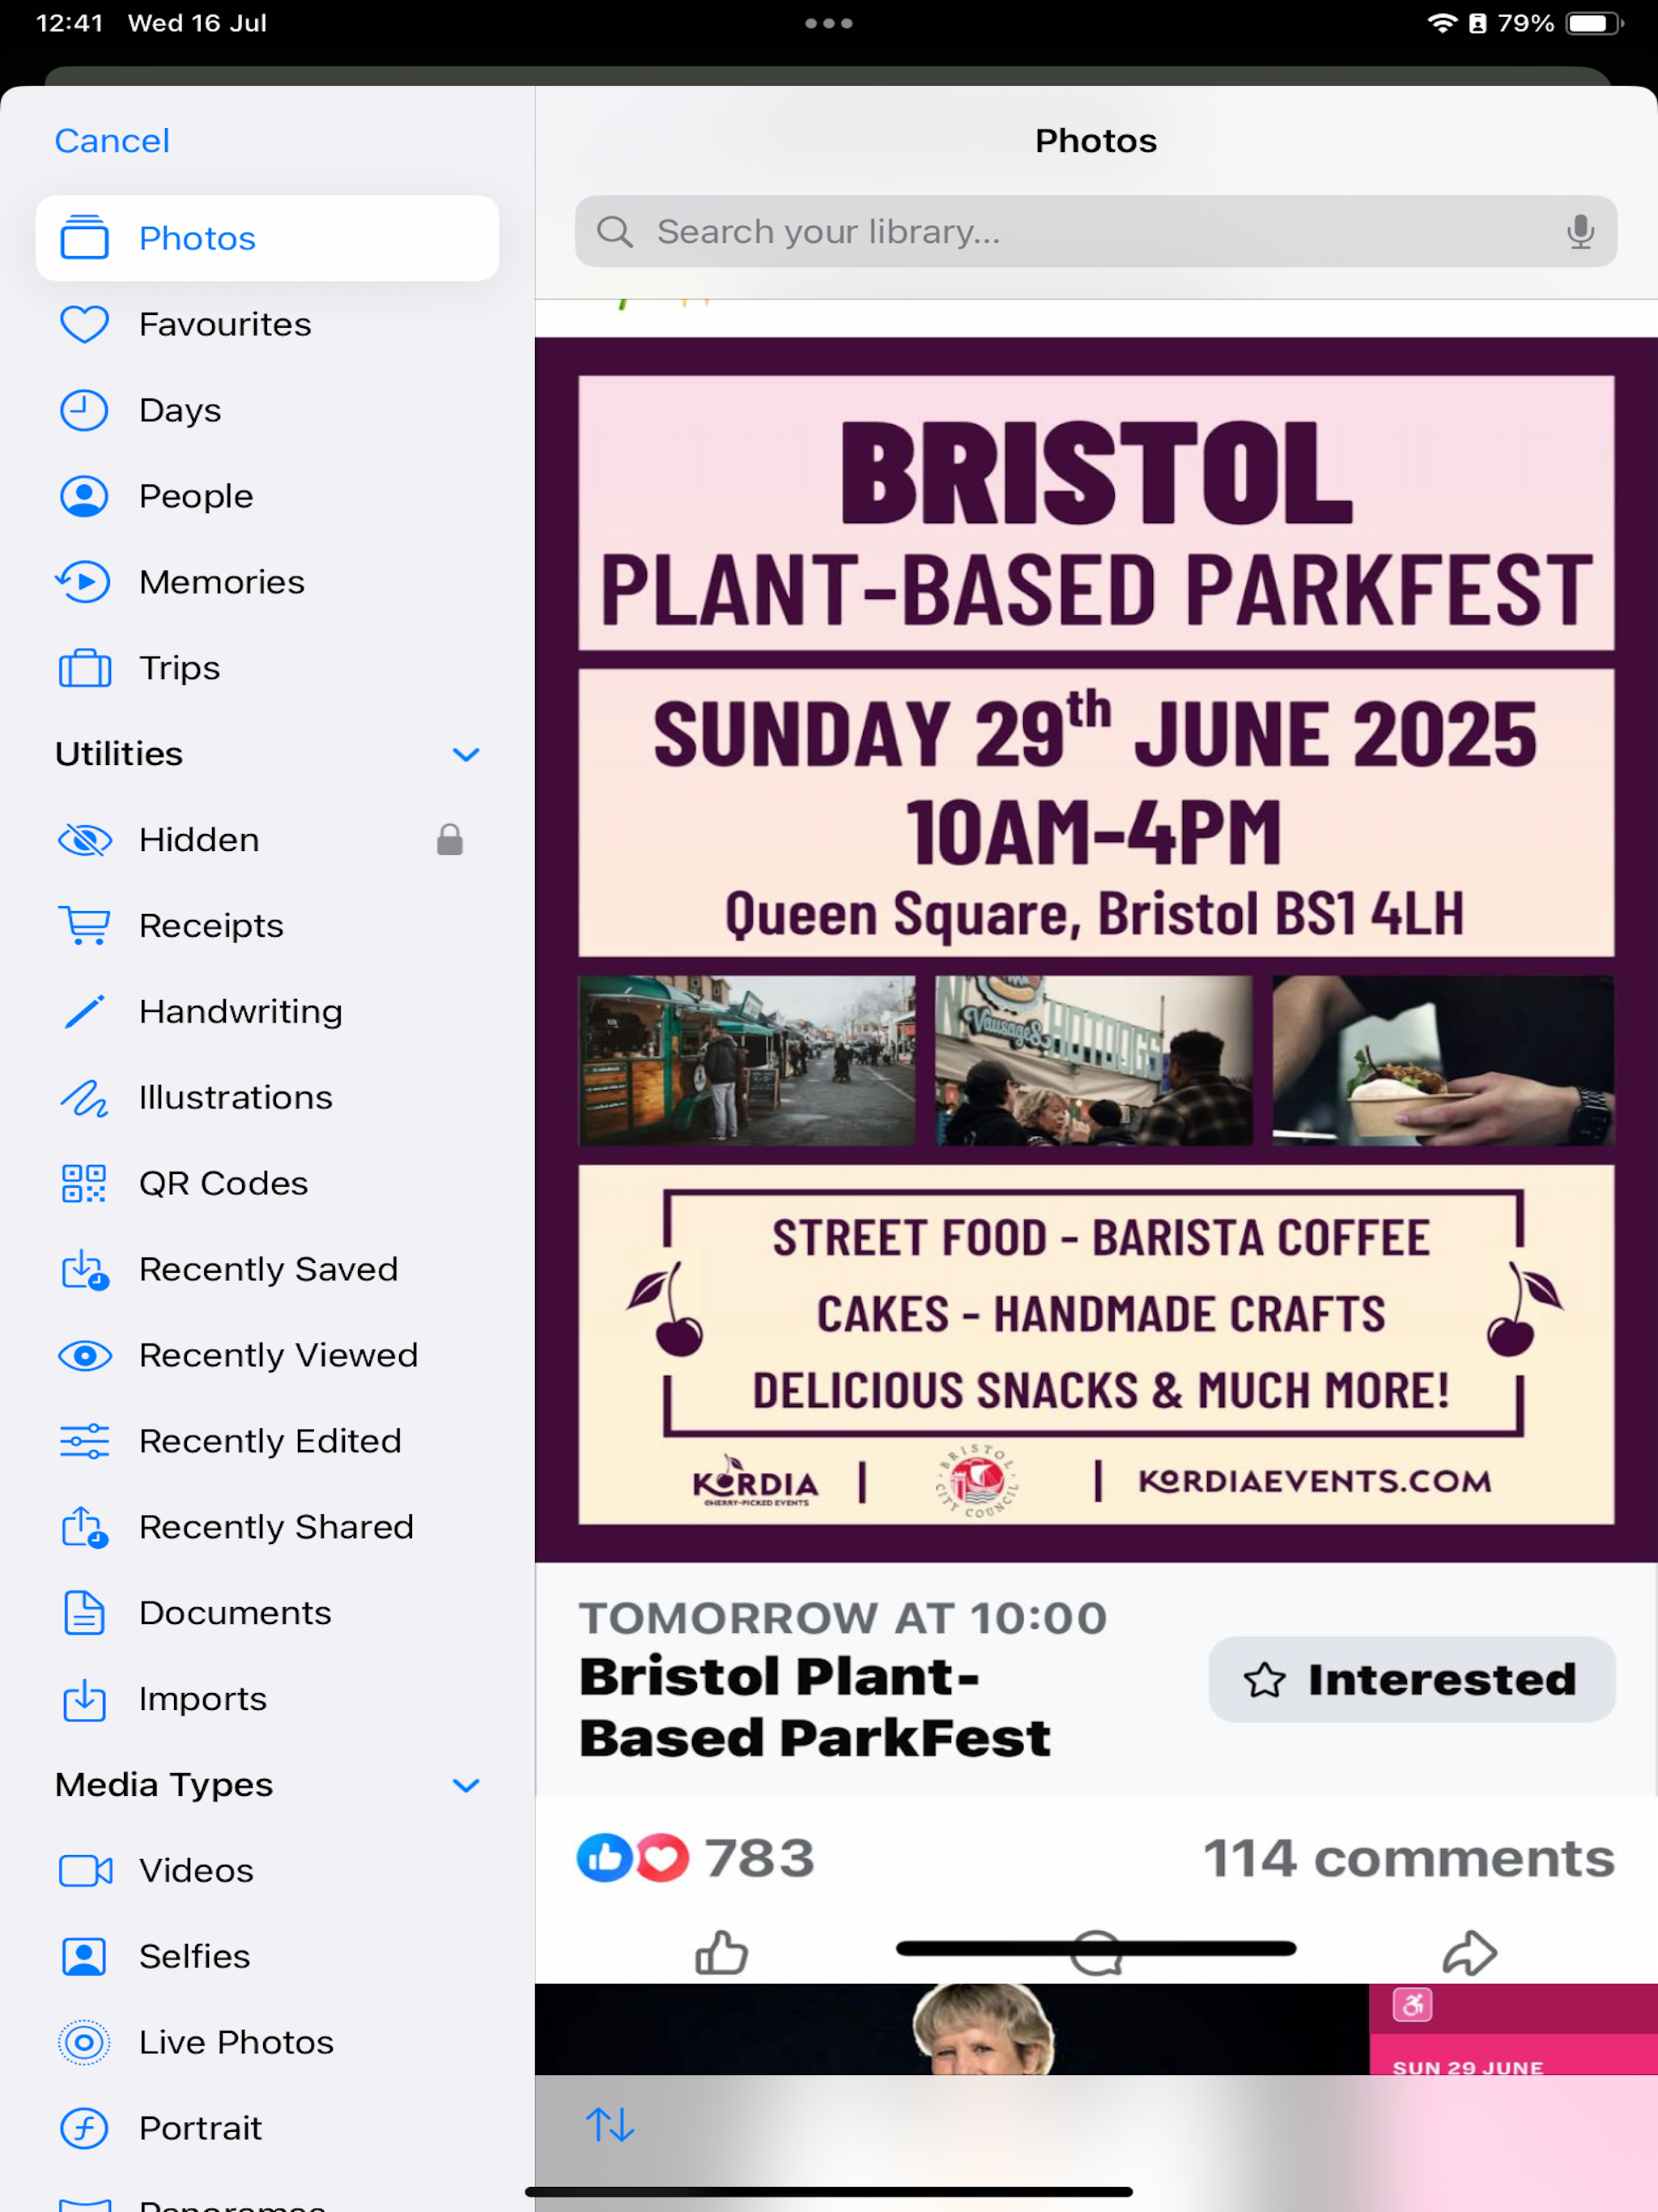Tap the Handwriting pencil icon
This screenshot has height=2212, width=1658.
click(84, 1011)
